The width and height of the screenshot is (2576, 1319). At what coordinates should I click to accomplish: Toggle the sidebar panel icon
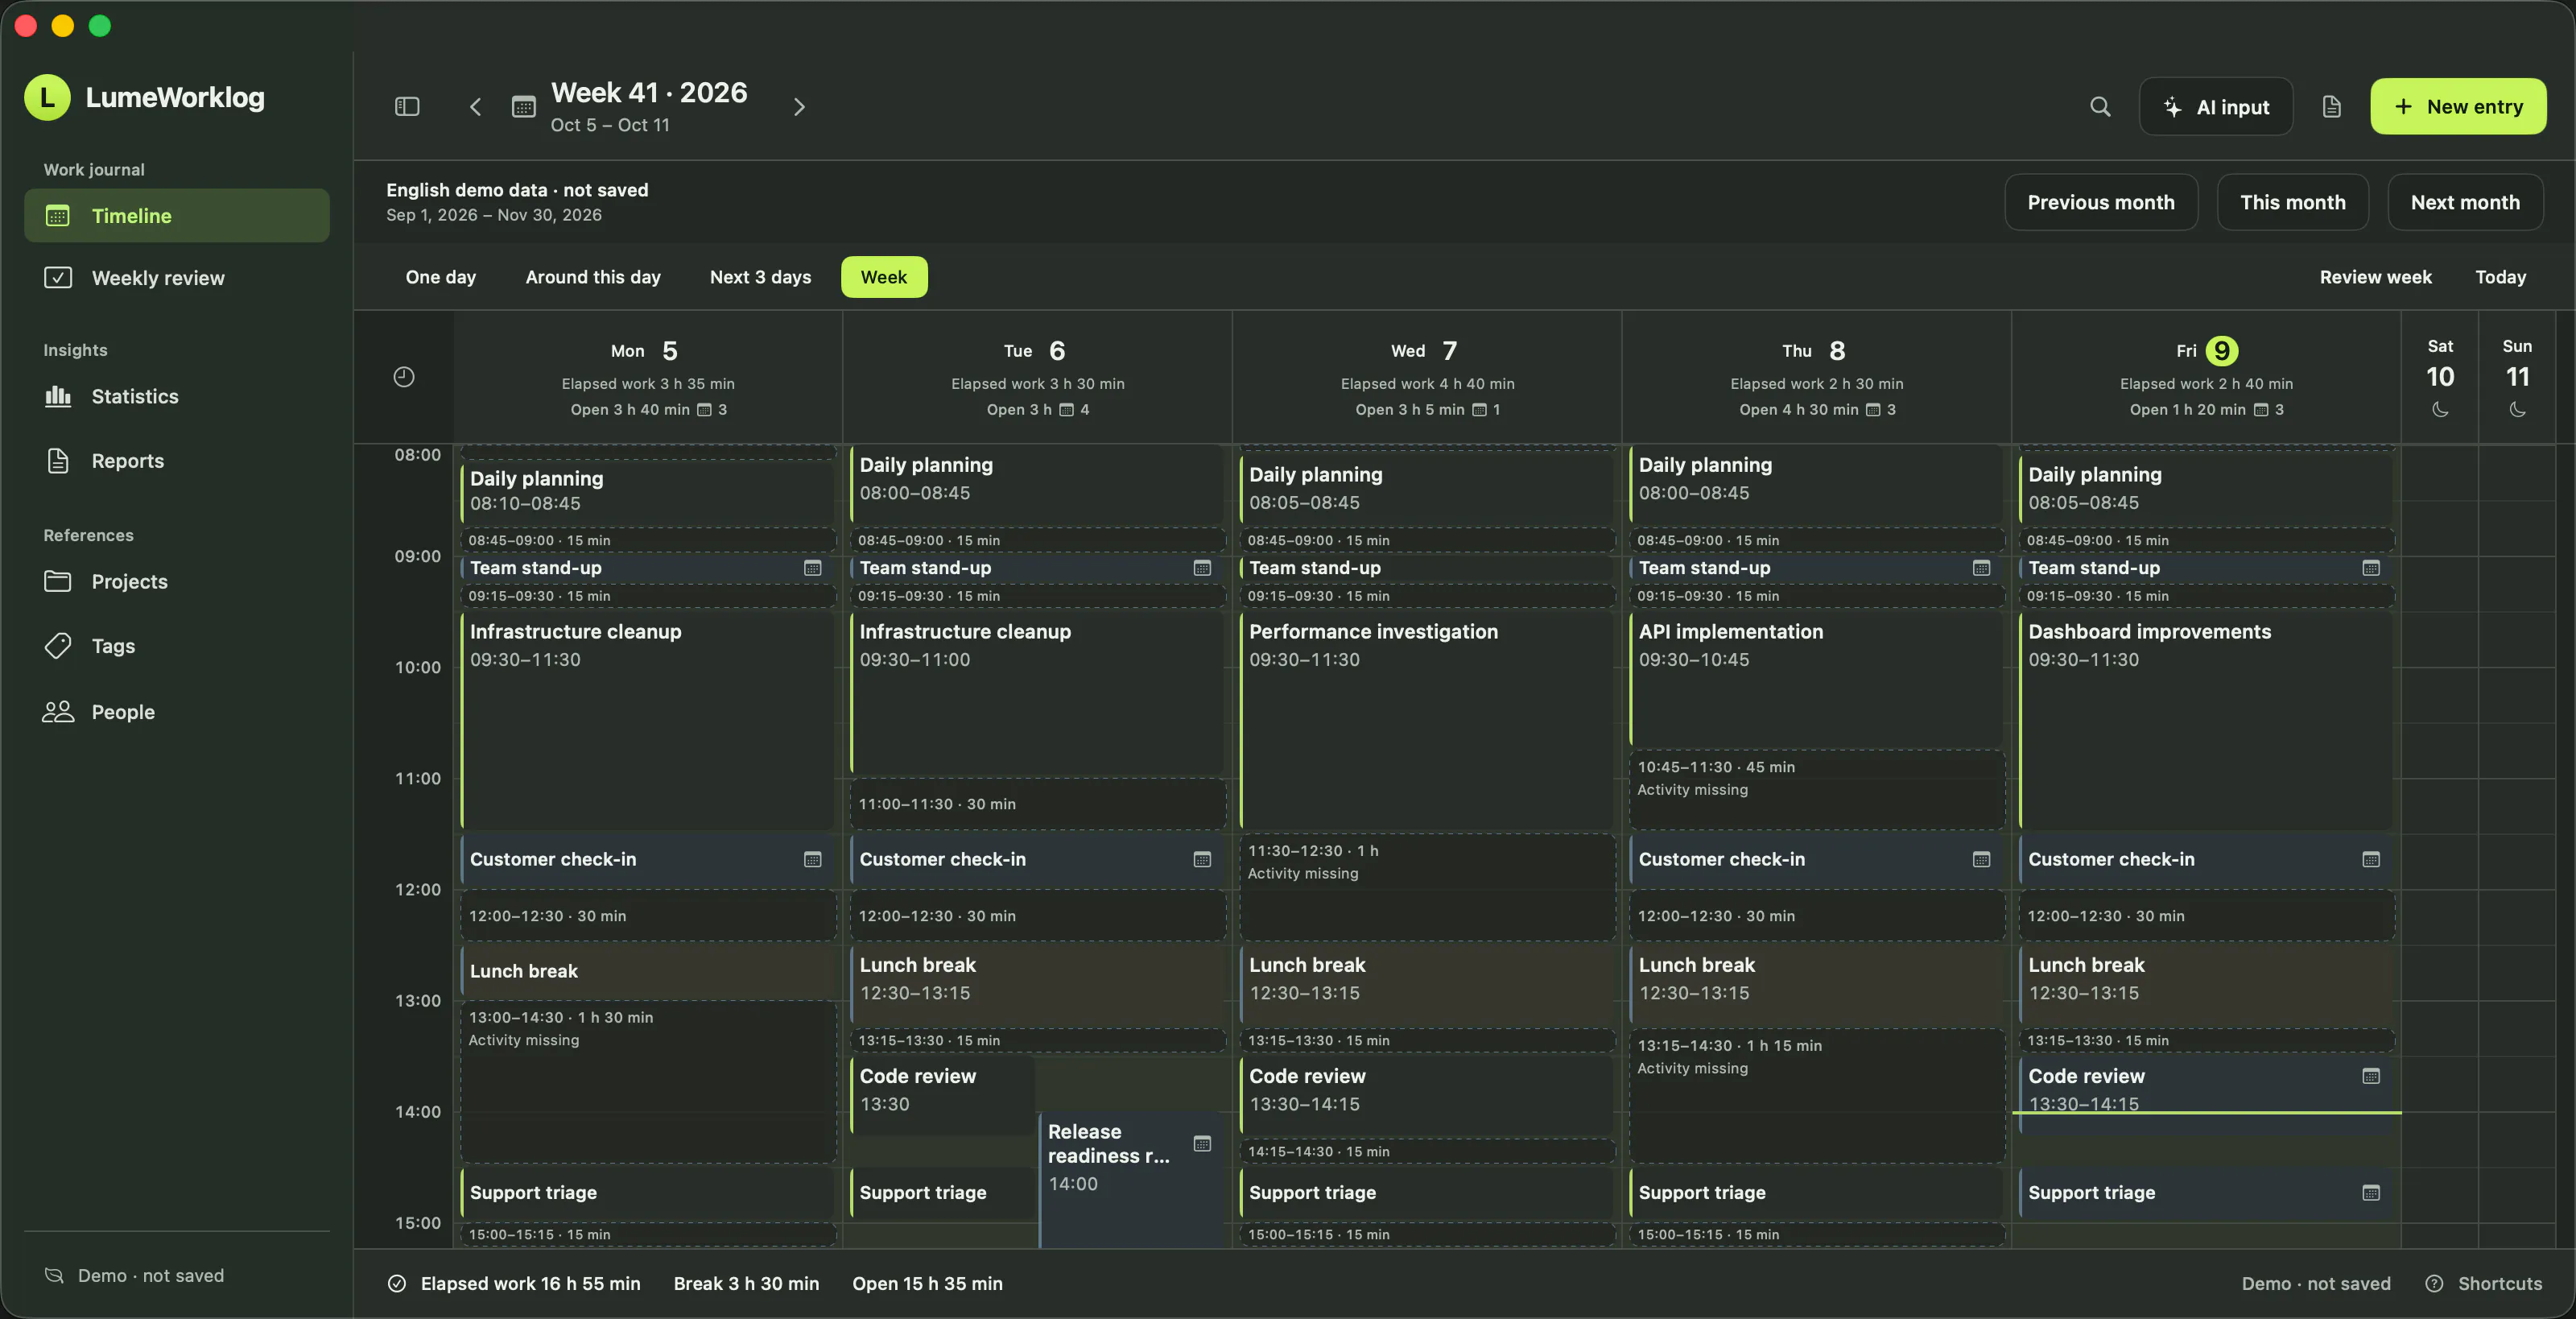pyautogui.click(x=407, y=106)
